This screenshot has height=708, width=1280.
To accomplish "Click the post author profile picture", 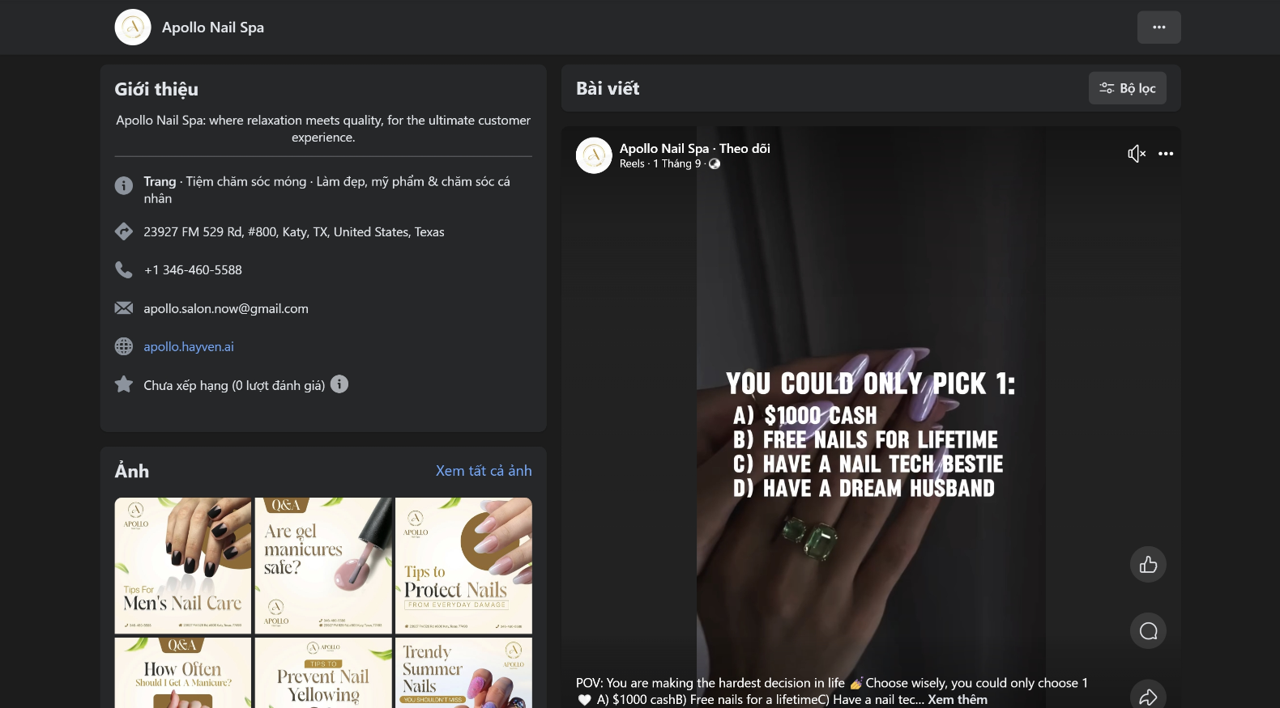I will click(x=594, y=156).
